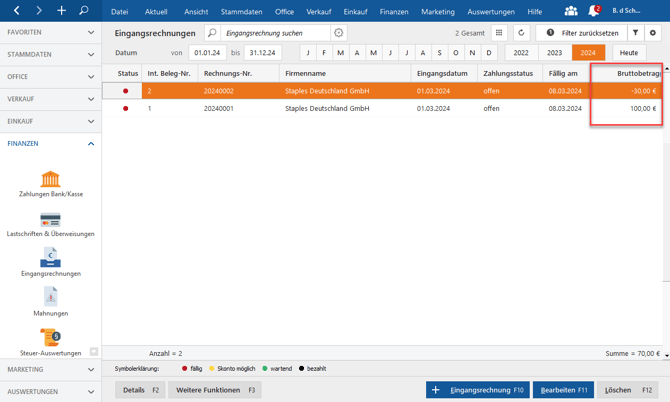The width and height of the screenshot is (670, 402).
Task: Open Steuer-Auswertungen icon
Action: pos(50,340)
